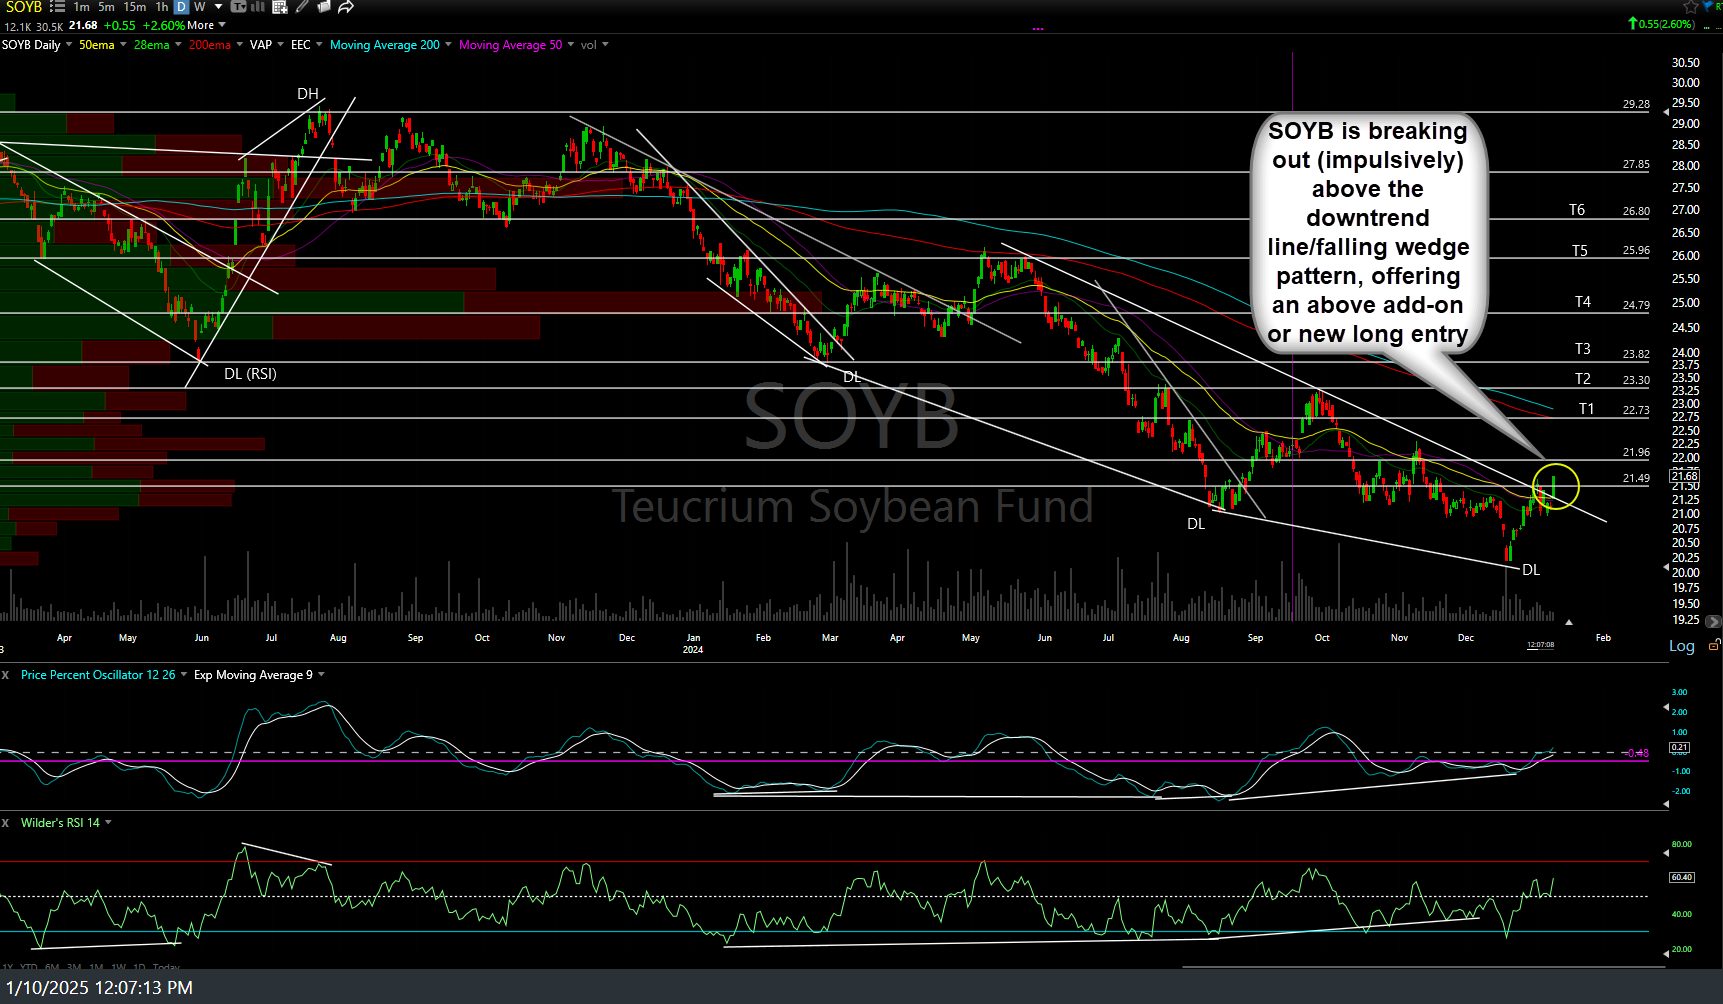Click the 21.96 level label
Image resolution: width=1723 pixels, height=1004 pixels.
(x=1636, y=452)
